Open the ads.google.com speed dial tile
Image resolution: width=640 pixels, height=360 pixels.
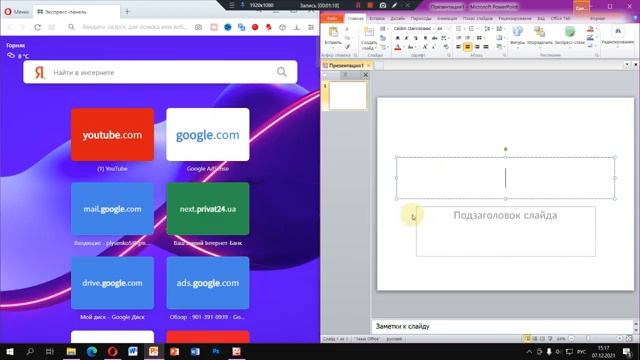[208, 283]
